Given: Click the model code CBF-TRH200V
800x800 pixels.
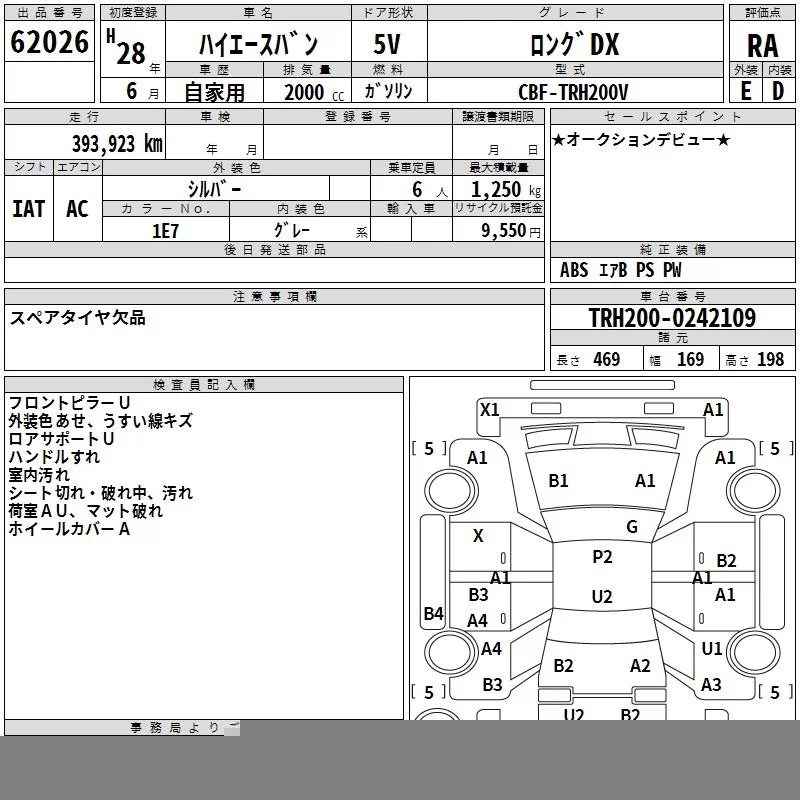Looking at the screenshot, I should (x=573, y=92).
